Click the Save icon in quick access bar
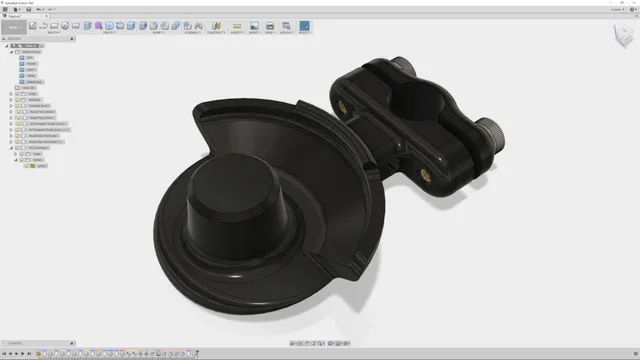This screenshot has height=360, width=640. [x=28, y=9]
